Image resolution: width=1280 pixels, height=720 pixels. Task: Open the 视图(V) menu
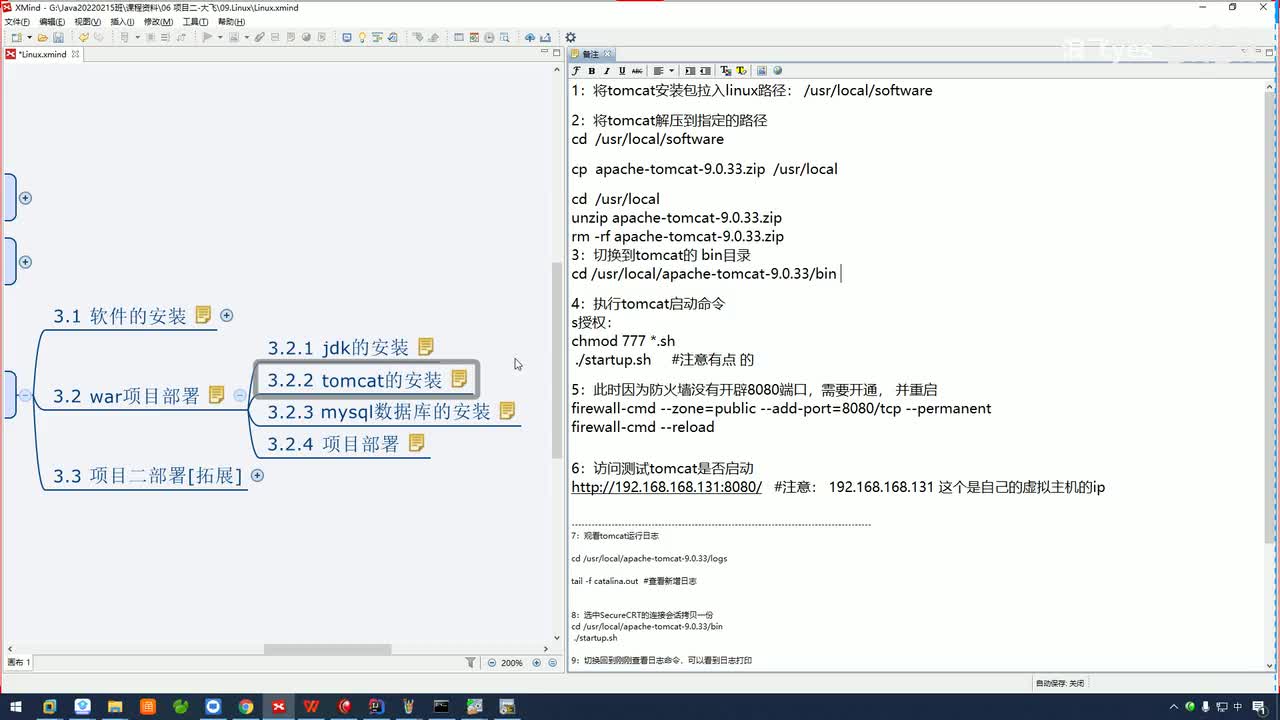coord(88,21)
